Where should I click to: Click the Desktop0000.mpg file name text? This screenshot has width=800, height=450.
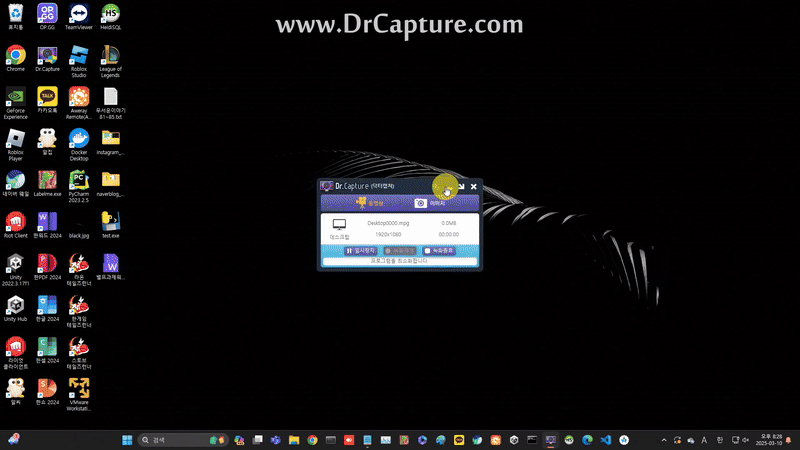pyautogui.click(x=388, y=223)
